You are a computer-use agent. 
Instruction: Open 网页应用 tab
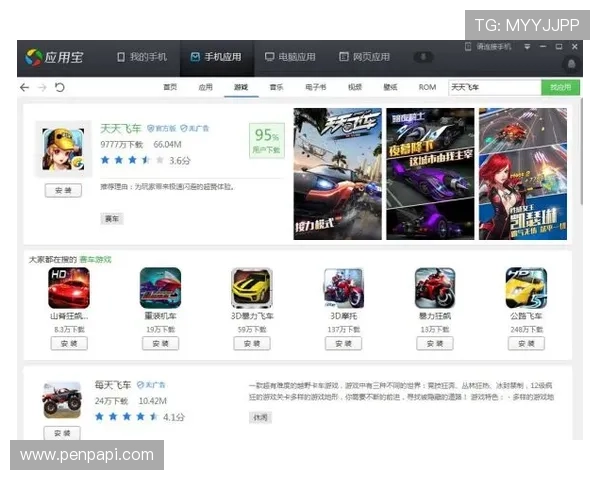[365, 57]
